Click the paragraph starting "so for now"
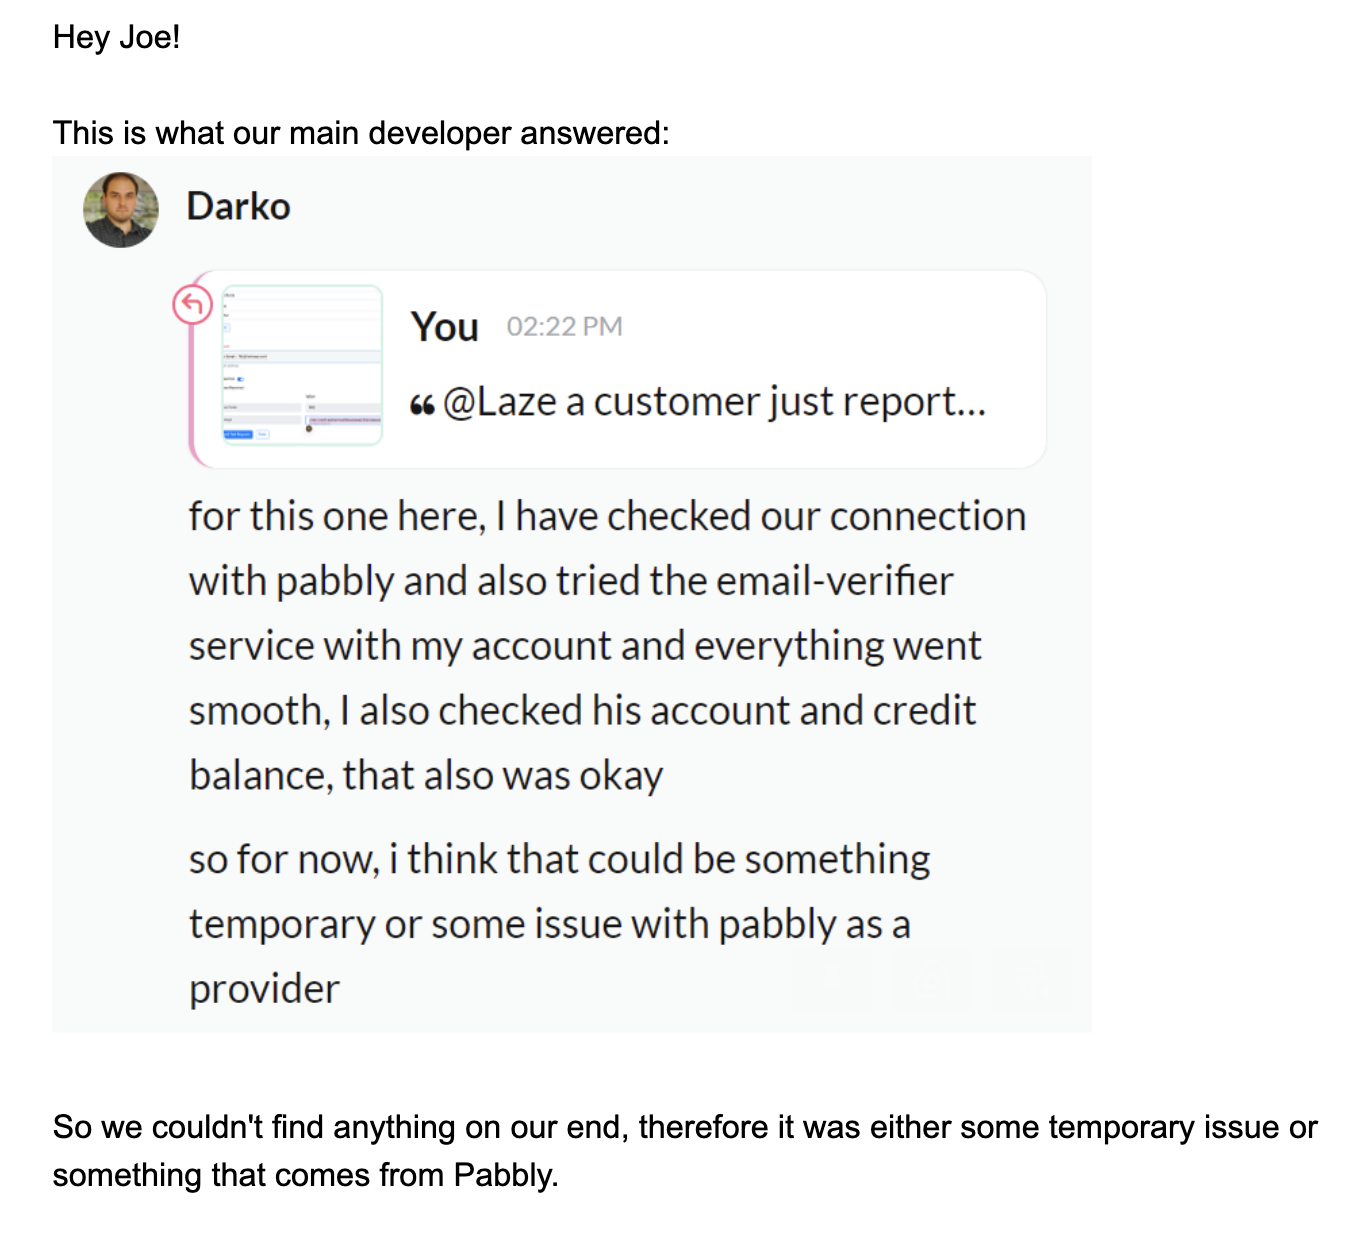The image size is (1366, 1238). pyautogui.click(x=560, y=924)
